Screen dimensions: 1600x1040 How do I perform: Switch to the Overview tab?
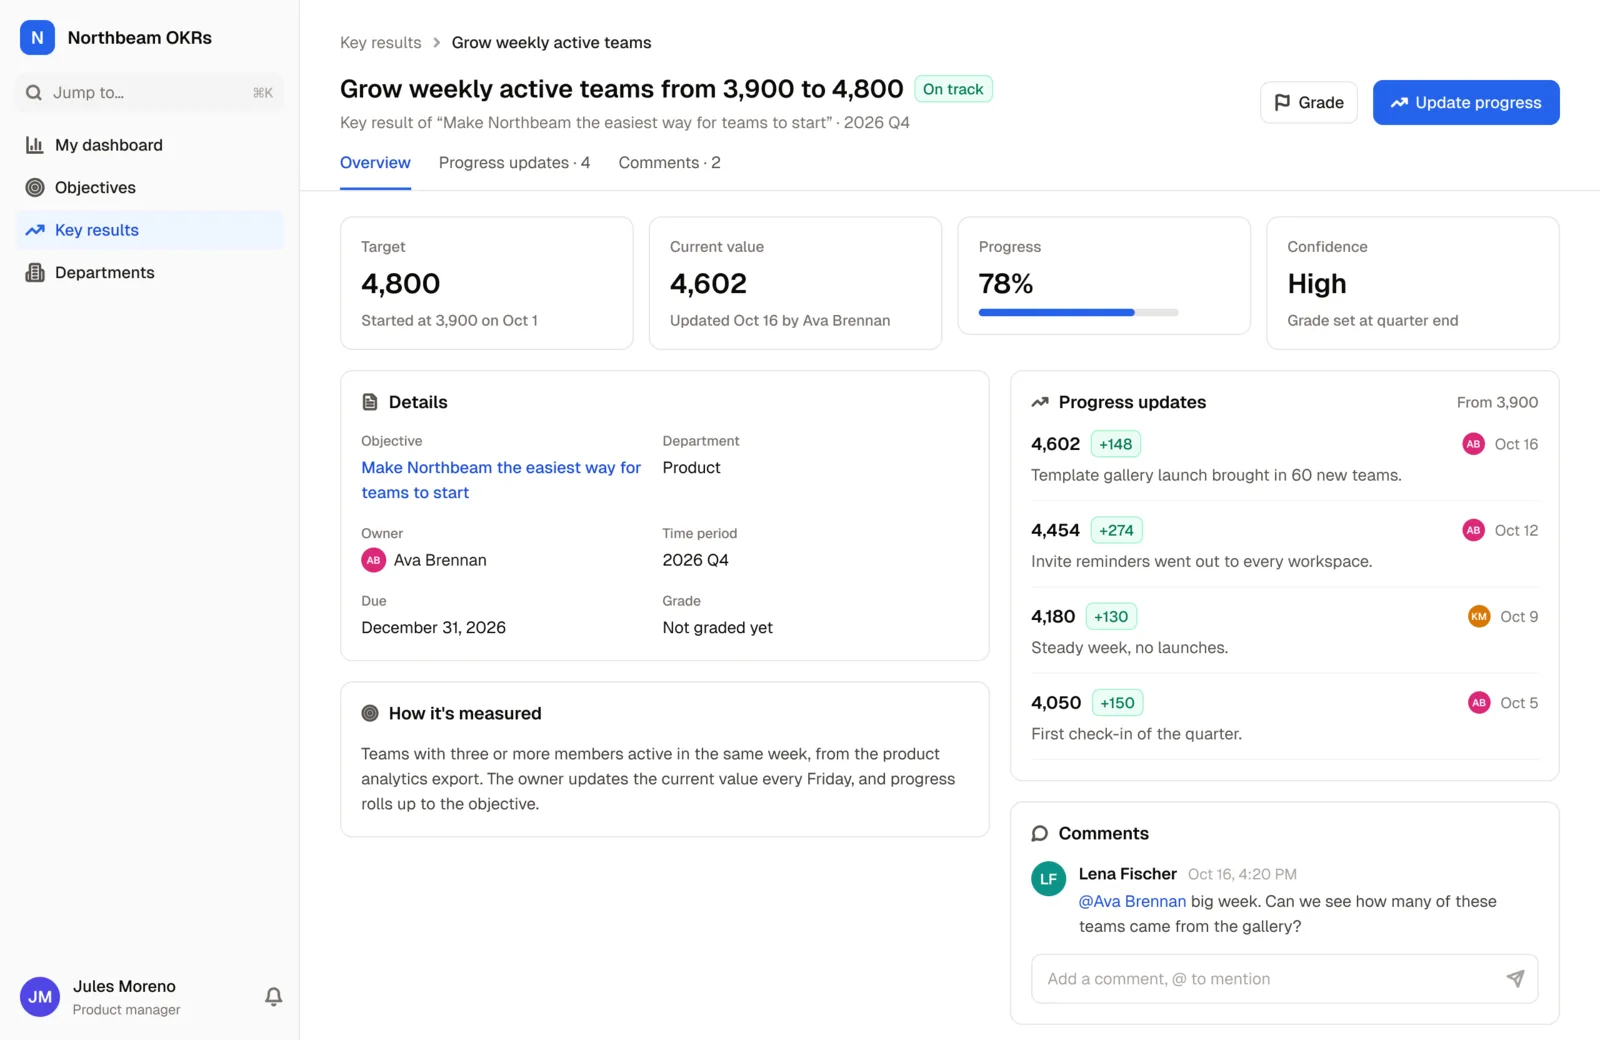coord(375,163)
